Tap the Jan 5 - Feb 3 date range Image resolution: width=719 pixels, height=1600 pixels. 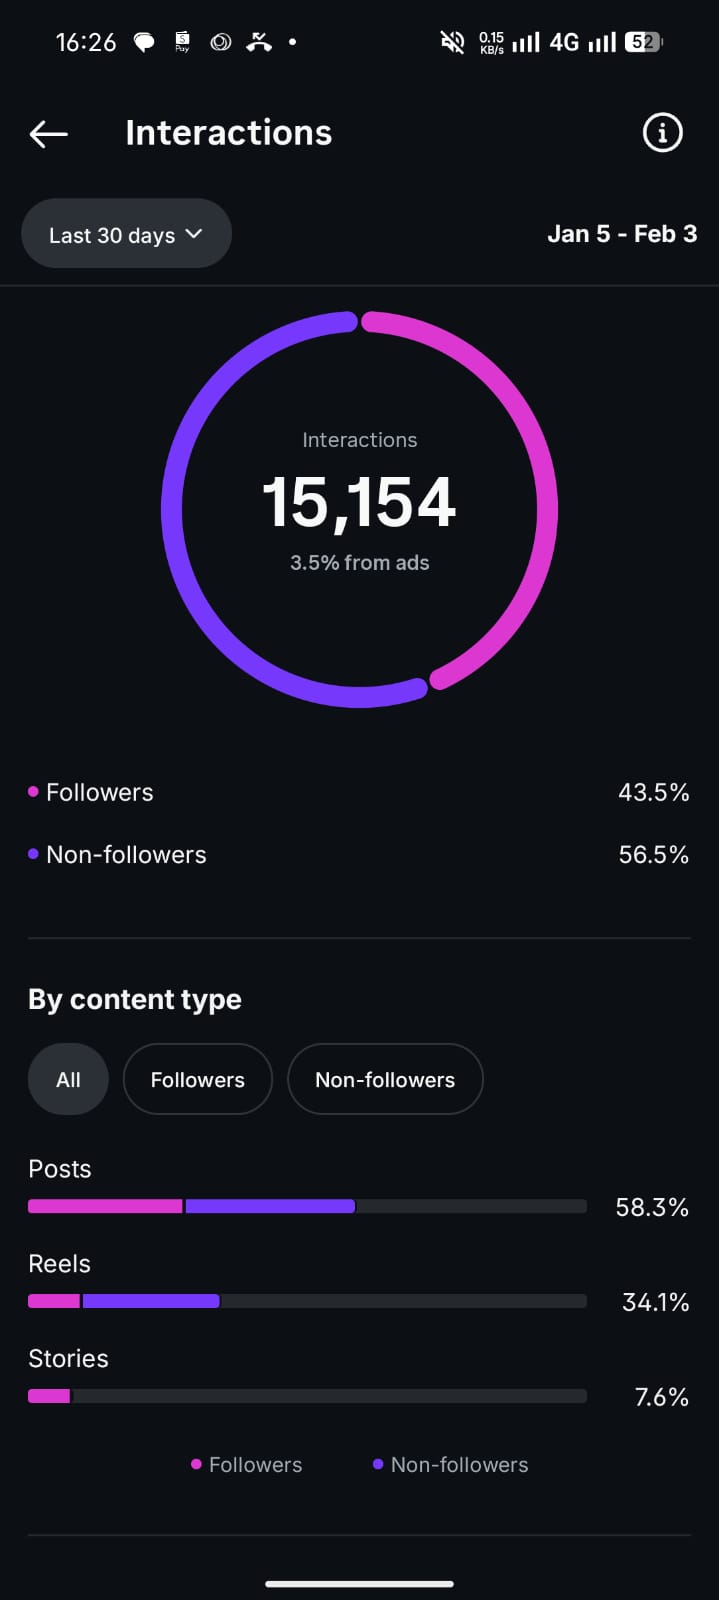(x=622, y=234)
